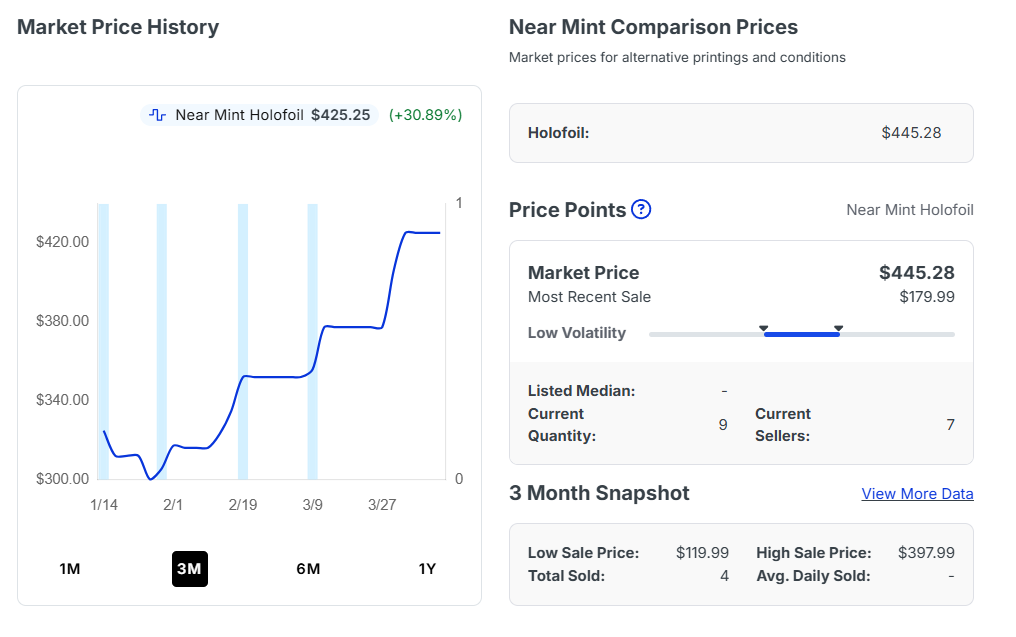This screenshot has height=637, width=1016.
Task: Select the active 3M range button
Action: [x=189, y=569]
